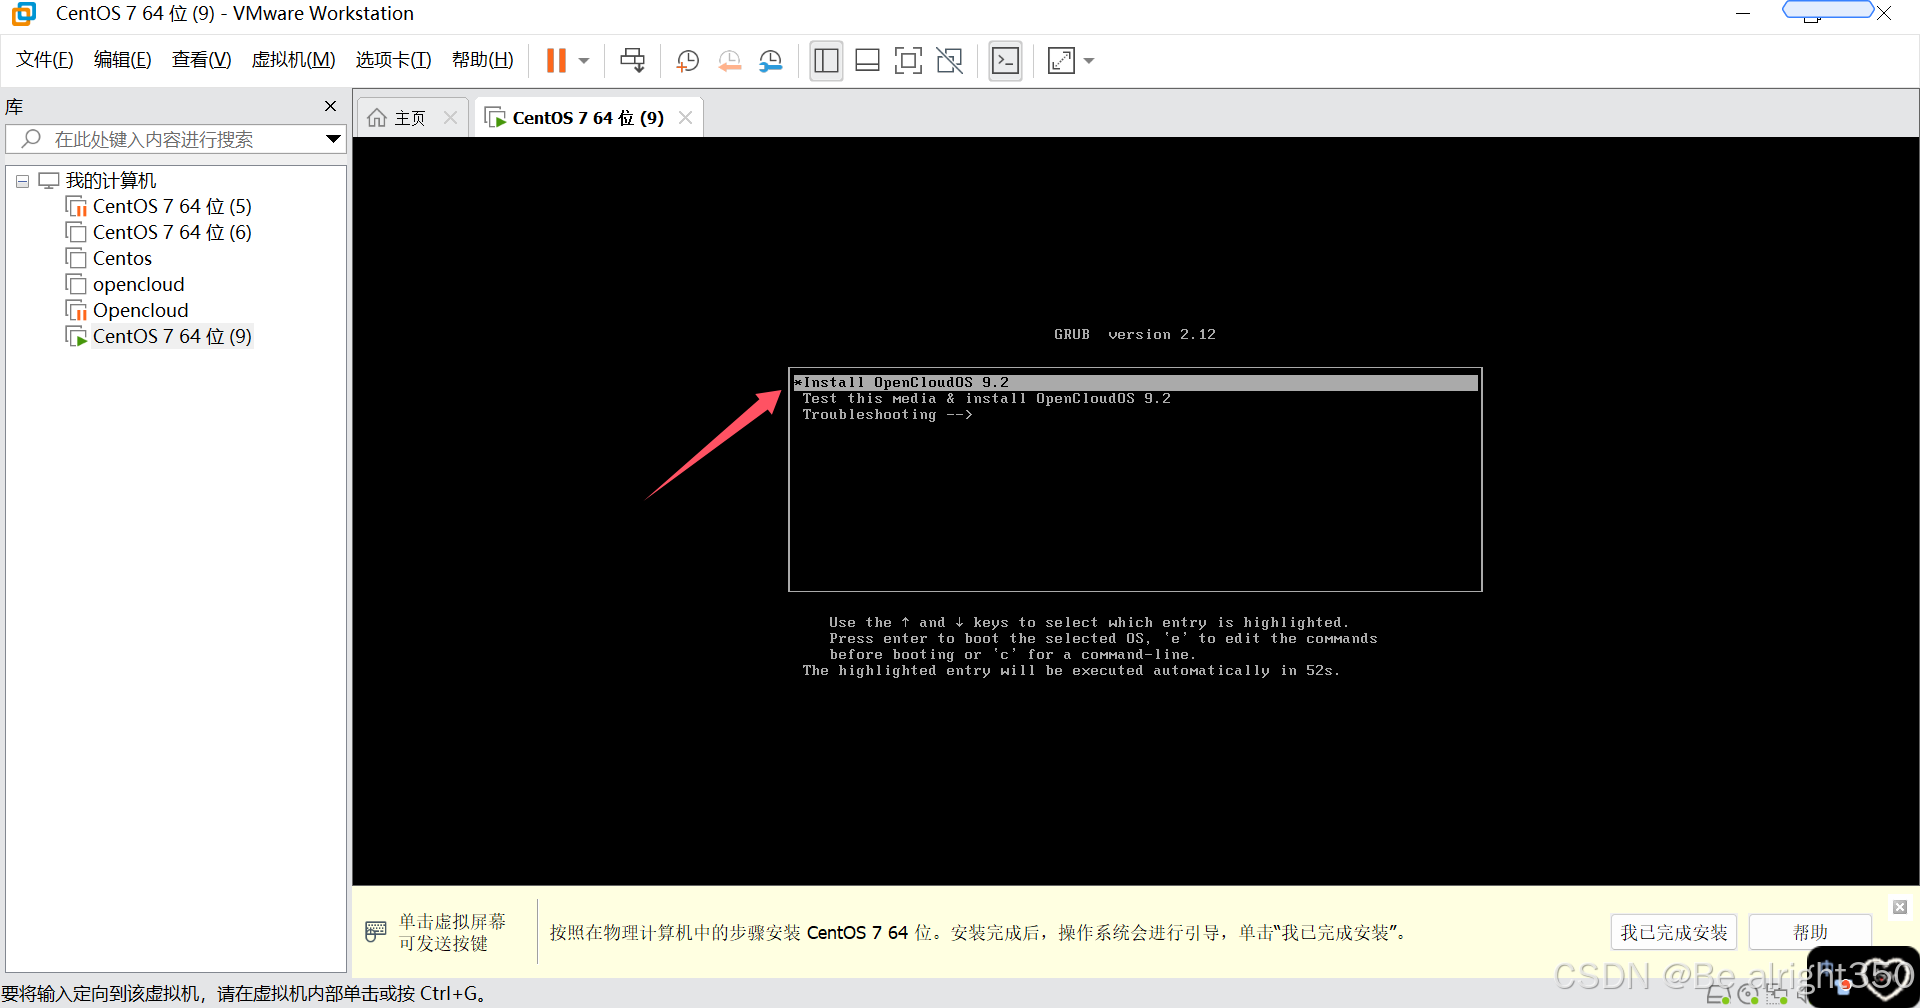Switch to Unity mode
The image size is (1920, 1008).
coord(949,60)
